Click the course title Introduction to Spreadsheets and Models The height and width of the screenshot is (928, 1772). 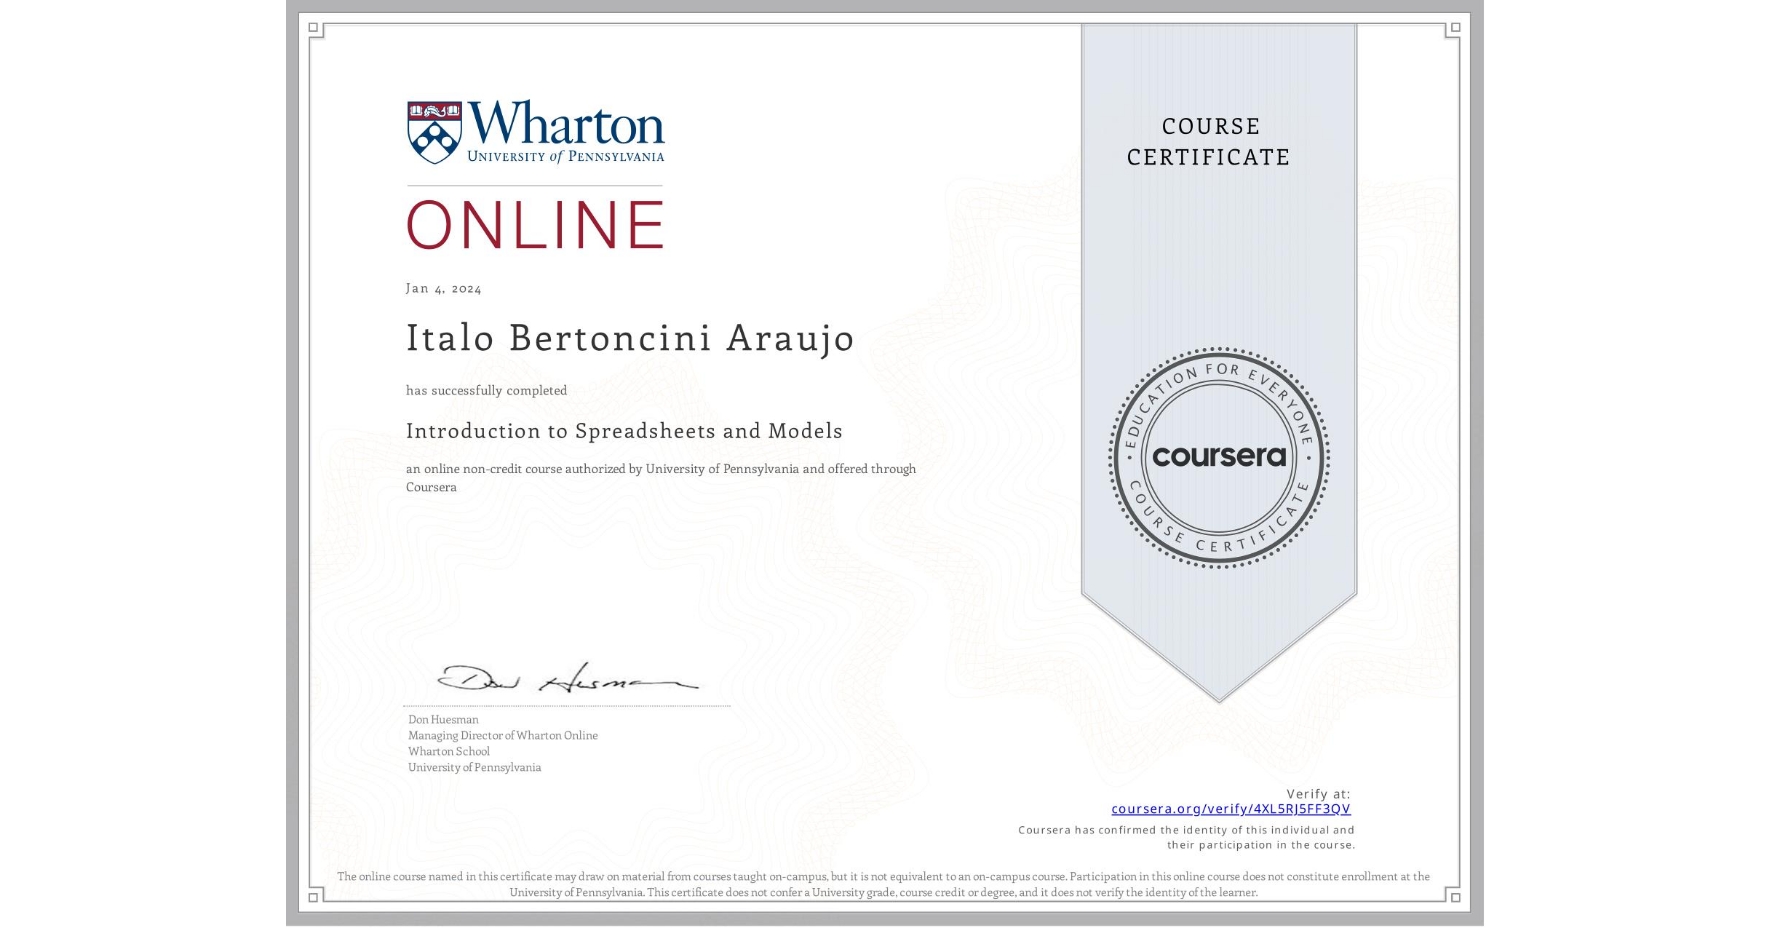pos(623,430)
